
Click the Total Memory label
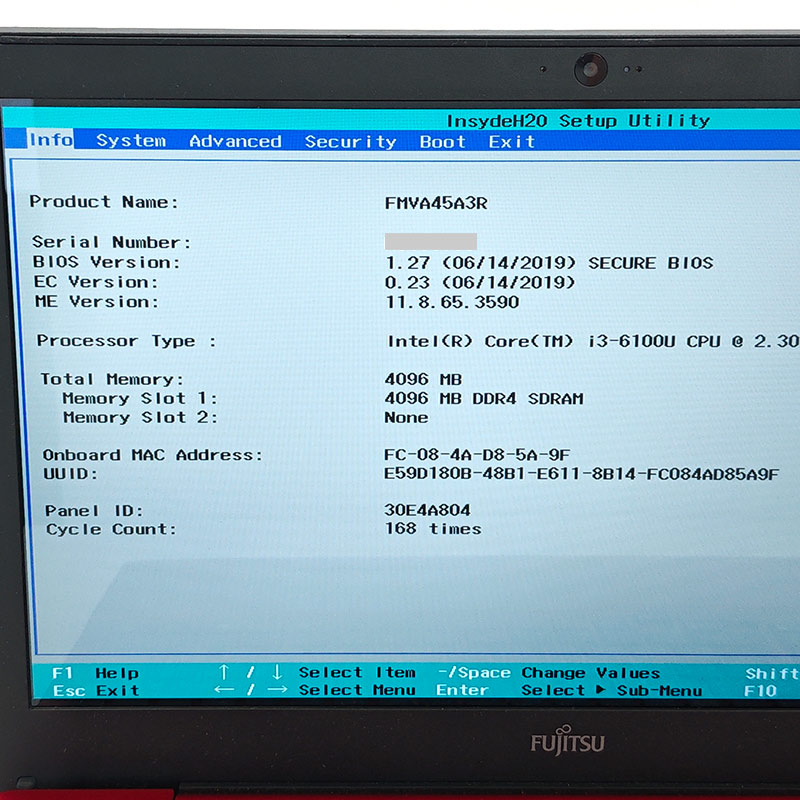[x=112, y=379]
